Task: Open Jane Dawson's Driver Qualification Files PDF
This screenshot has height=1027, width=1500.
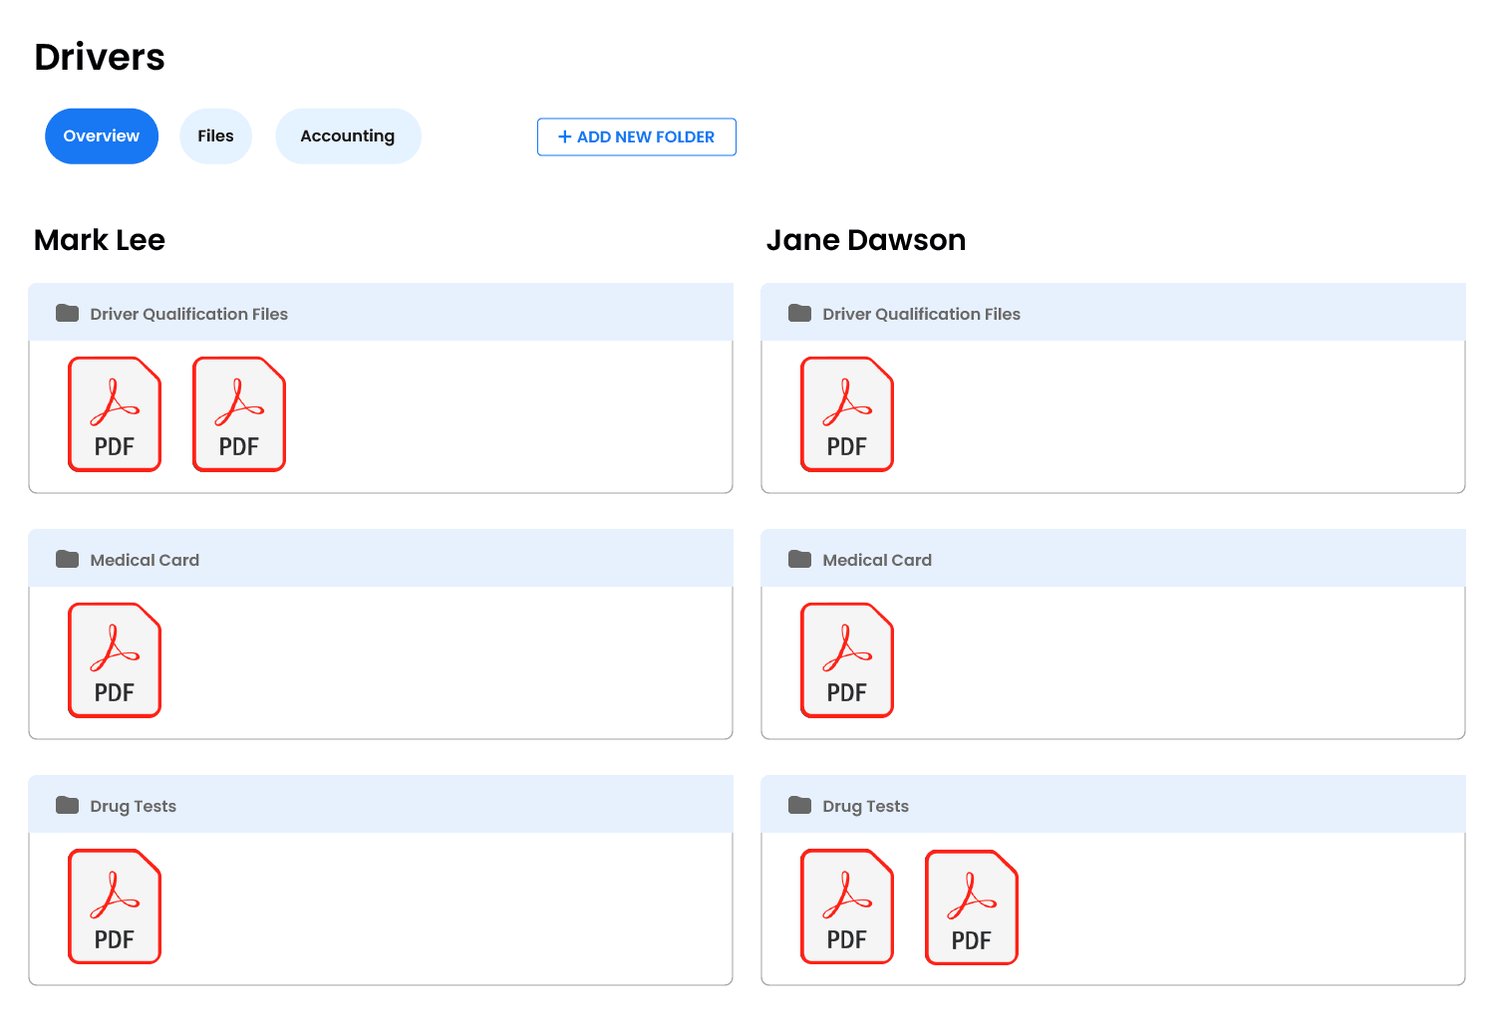Action: pyautogui.click(x=847, y=414)
